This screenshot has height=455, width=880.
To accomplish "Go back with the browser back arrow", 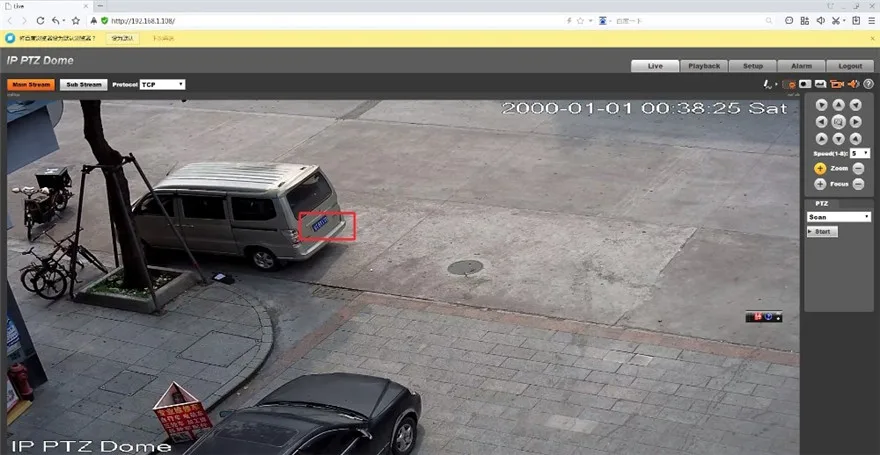I will [x=10, y=21].
